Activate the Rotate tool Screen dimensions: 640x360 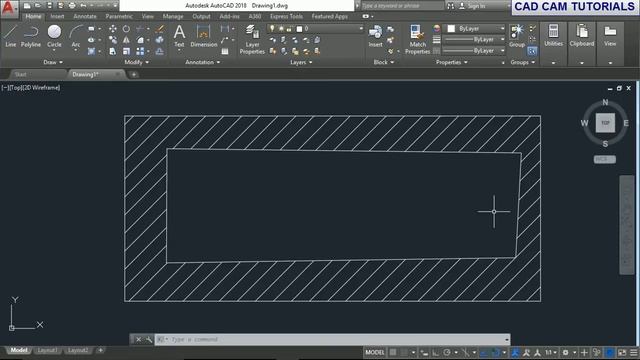point(126,29)
